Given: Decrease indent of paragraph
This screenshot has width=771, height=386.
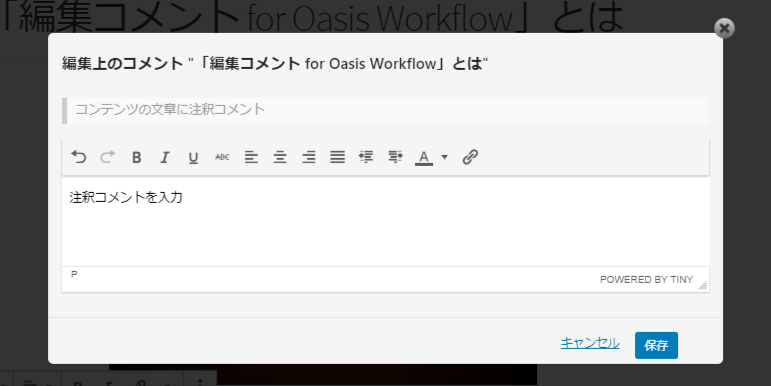Looking at the screenshot, I should tap(366, 157).
